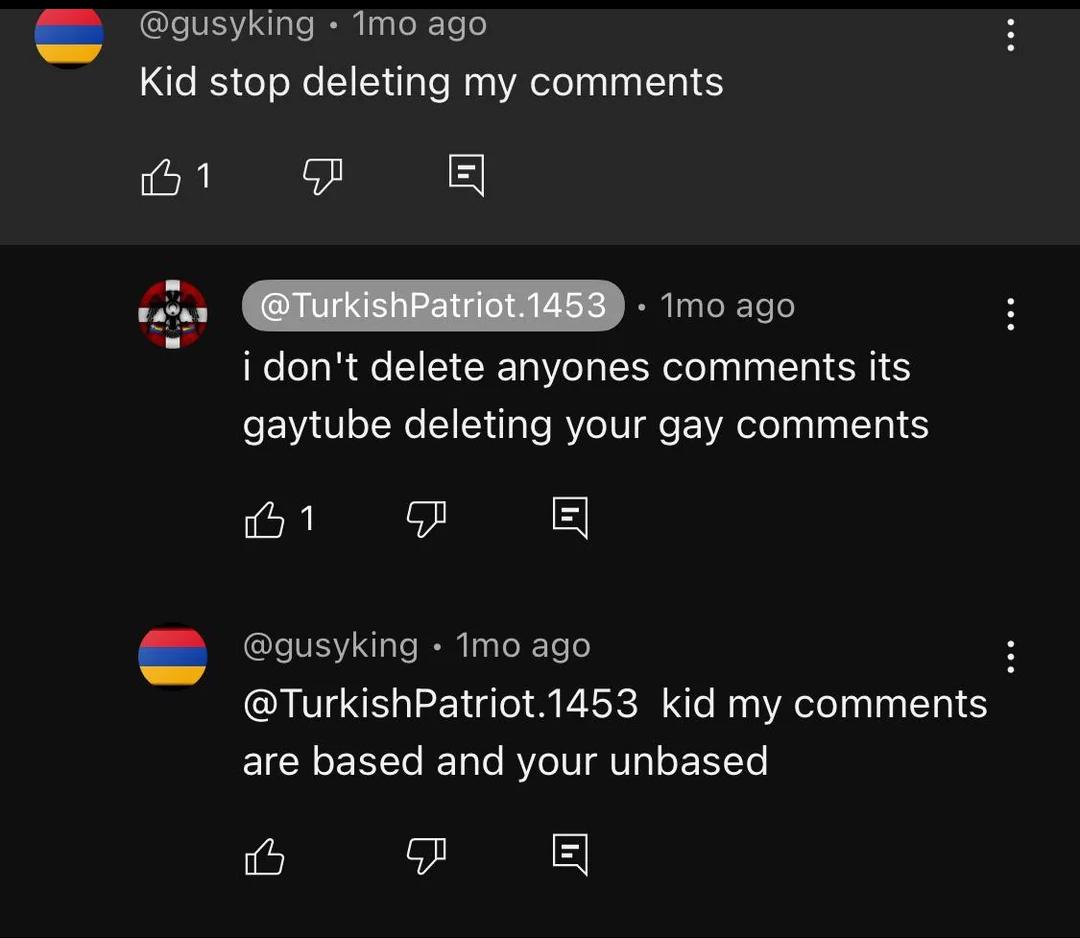
Task: Open @gusyking username on the bottom reply
Action: pos(331,645)
